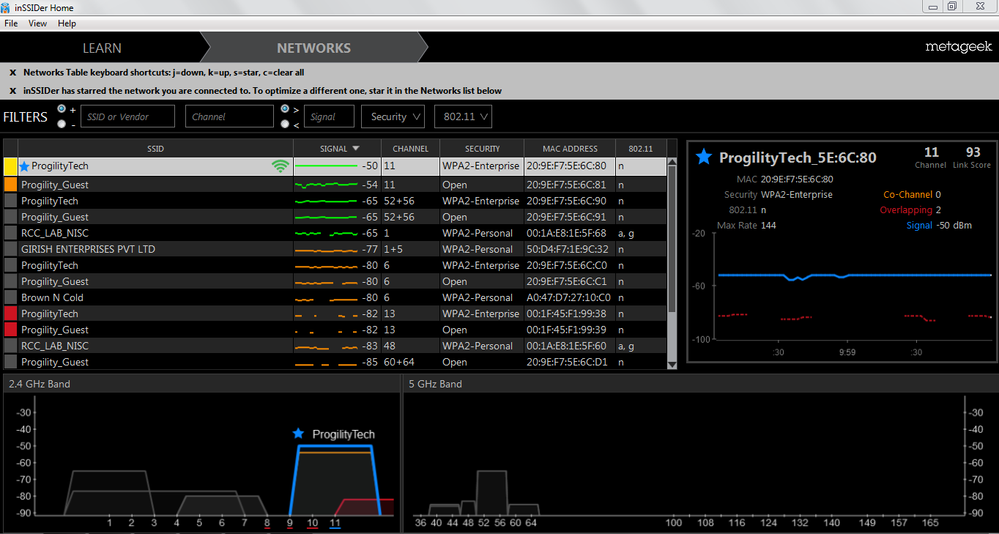Screen dimensions: 999x534
Task: Select the minus (exclude) SSID filter radio
Action: (x=61, y=124)
